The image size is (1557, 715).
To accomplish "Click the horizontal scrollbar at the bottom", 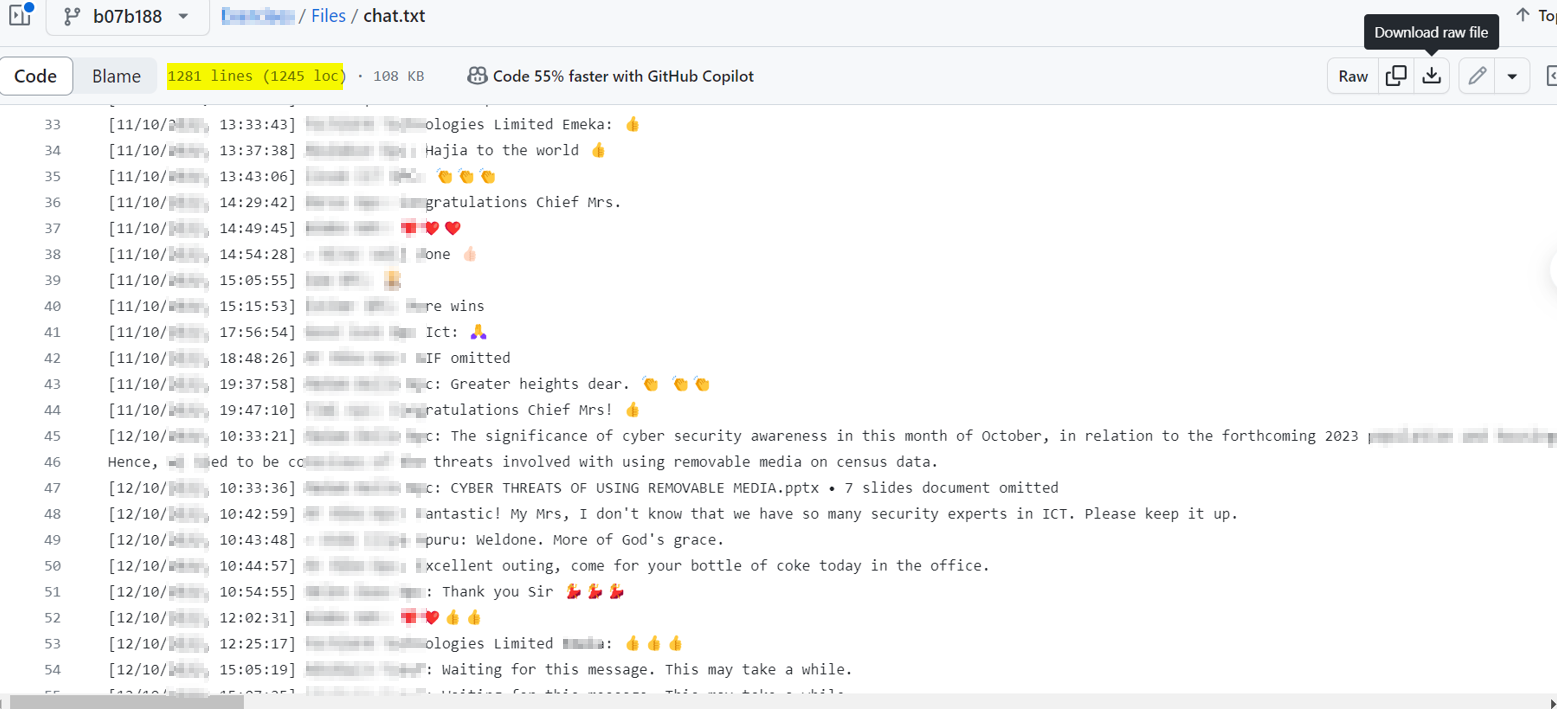I will (x=125, y=703).
